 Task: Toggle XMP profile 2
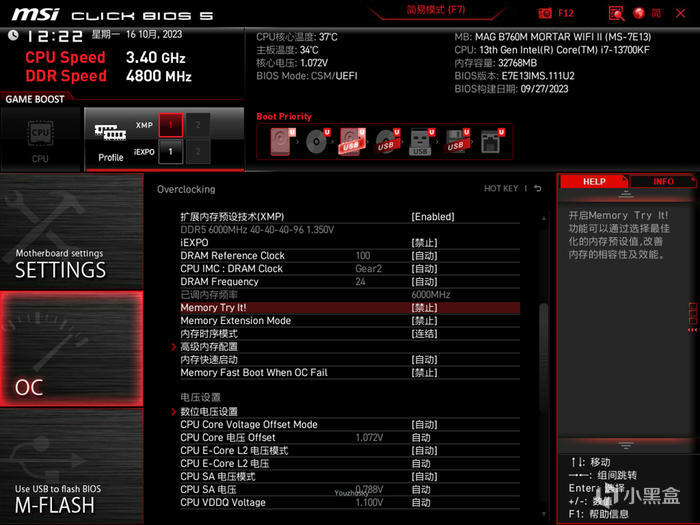[x=198, y=125]
